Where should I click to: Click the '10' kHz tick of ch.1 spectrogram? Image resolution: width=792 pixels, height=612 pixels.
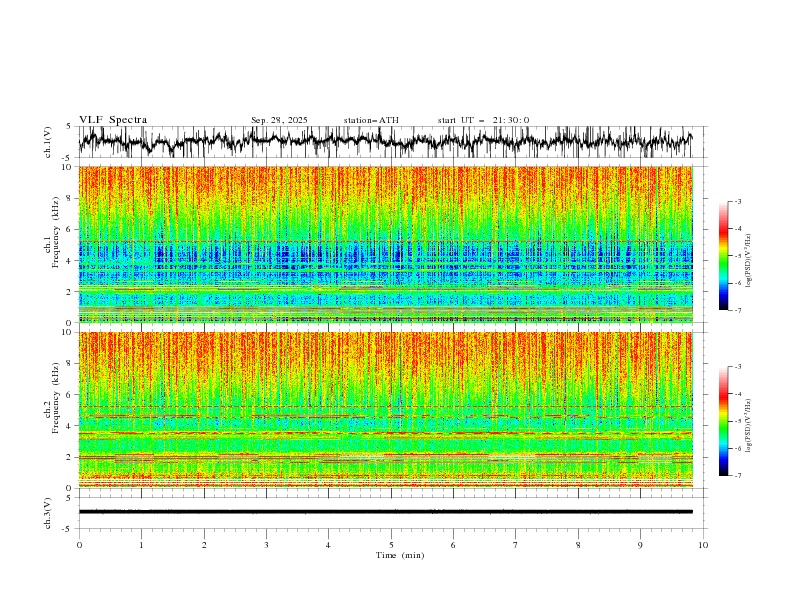[68, 167]
